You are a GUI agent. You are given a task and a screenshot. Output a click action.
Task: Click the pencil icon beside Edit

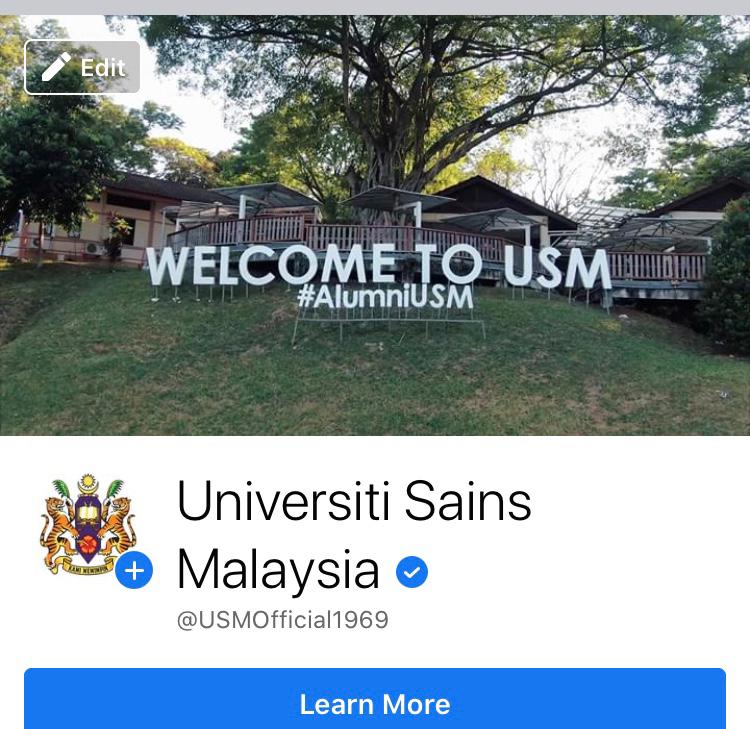[x=56, y=67]
